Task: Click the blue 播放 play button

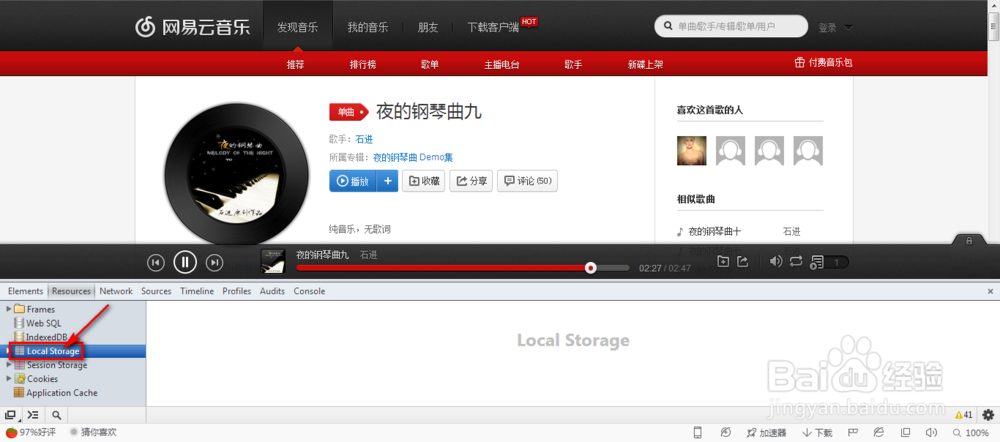Action: pos(353,181)
